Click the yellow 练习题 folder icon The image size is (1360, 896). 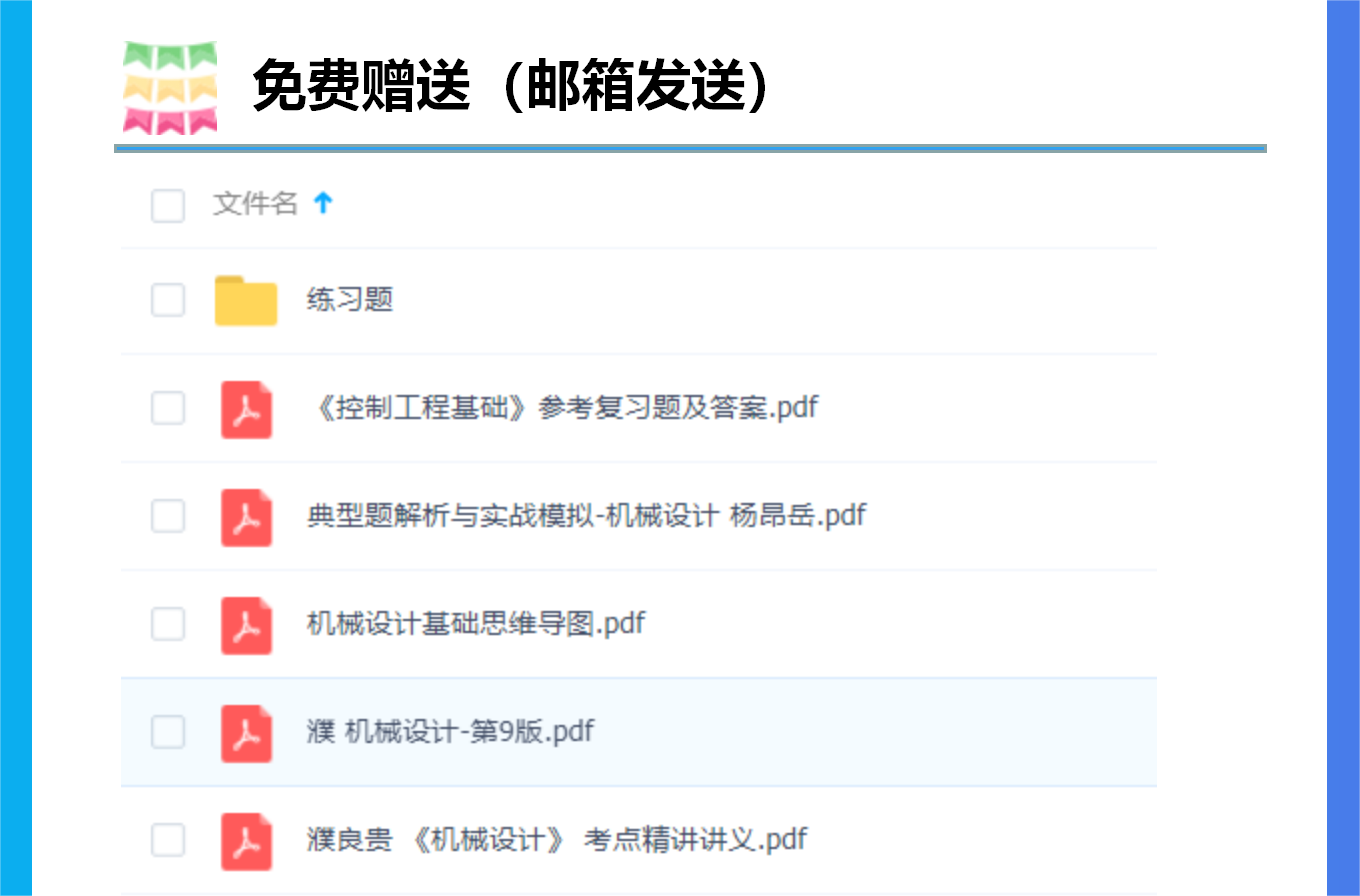point(246,300)
